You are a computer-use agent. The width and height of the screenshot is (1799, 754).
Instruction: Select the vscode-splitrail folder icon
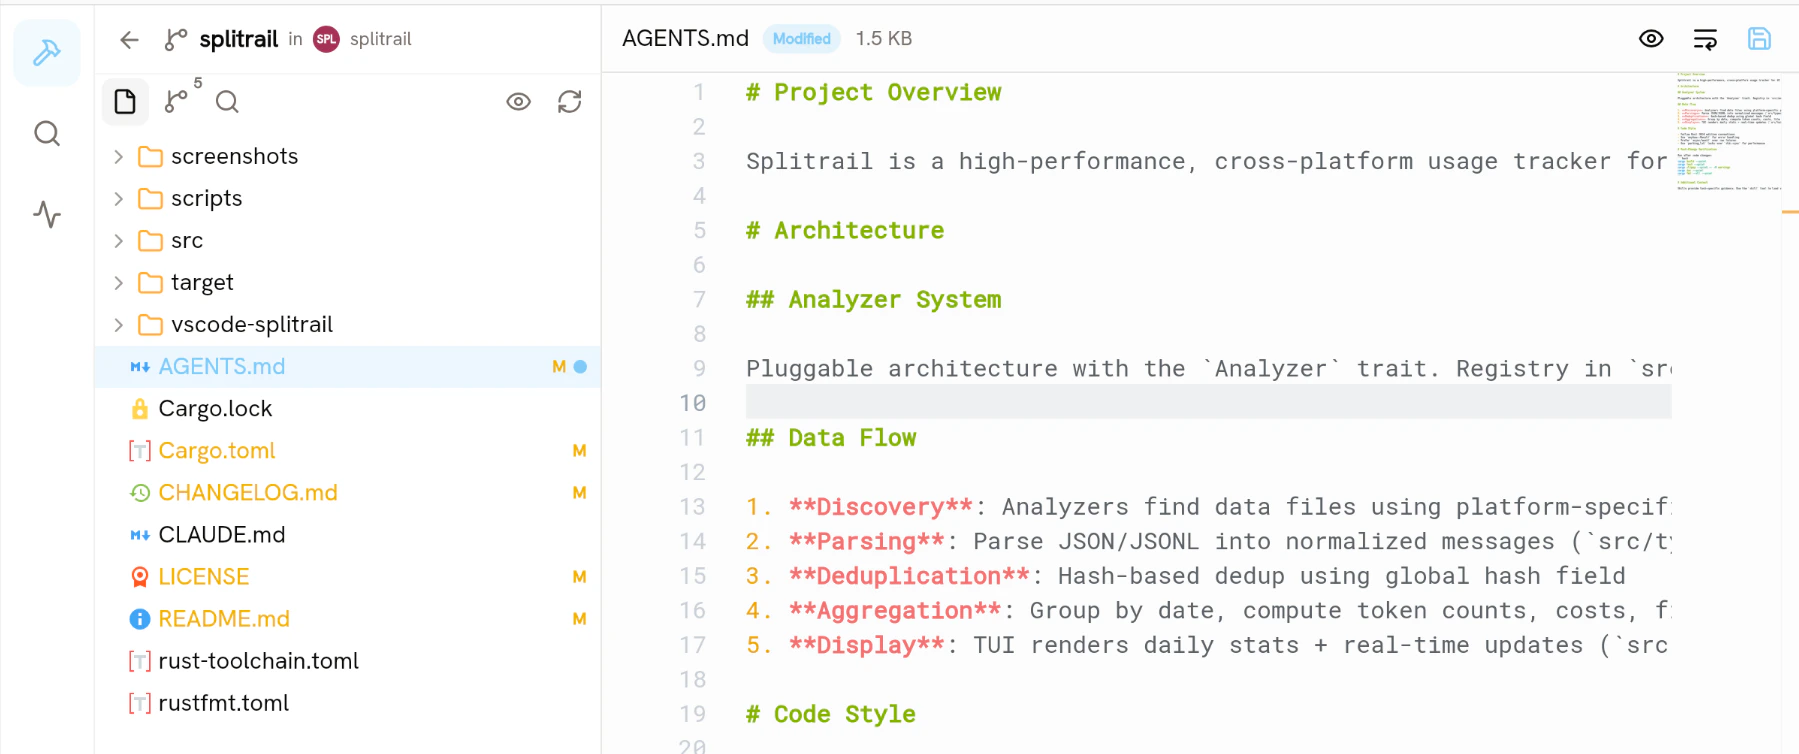[x=150, y=325]
